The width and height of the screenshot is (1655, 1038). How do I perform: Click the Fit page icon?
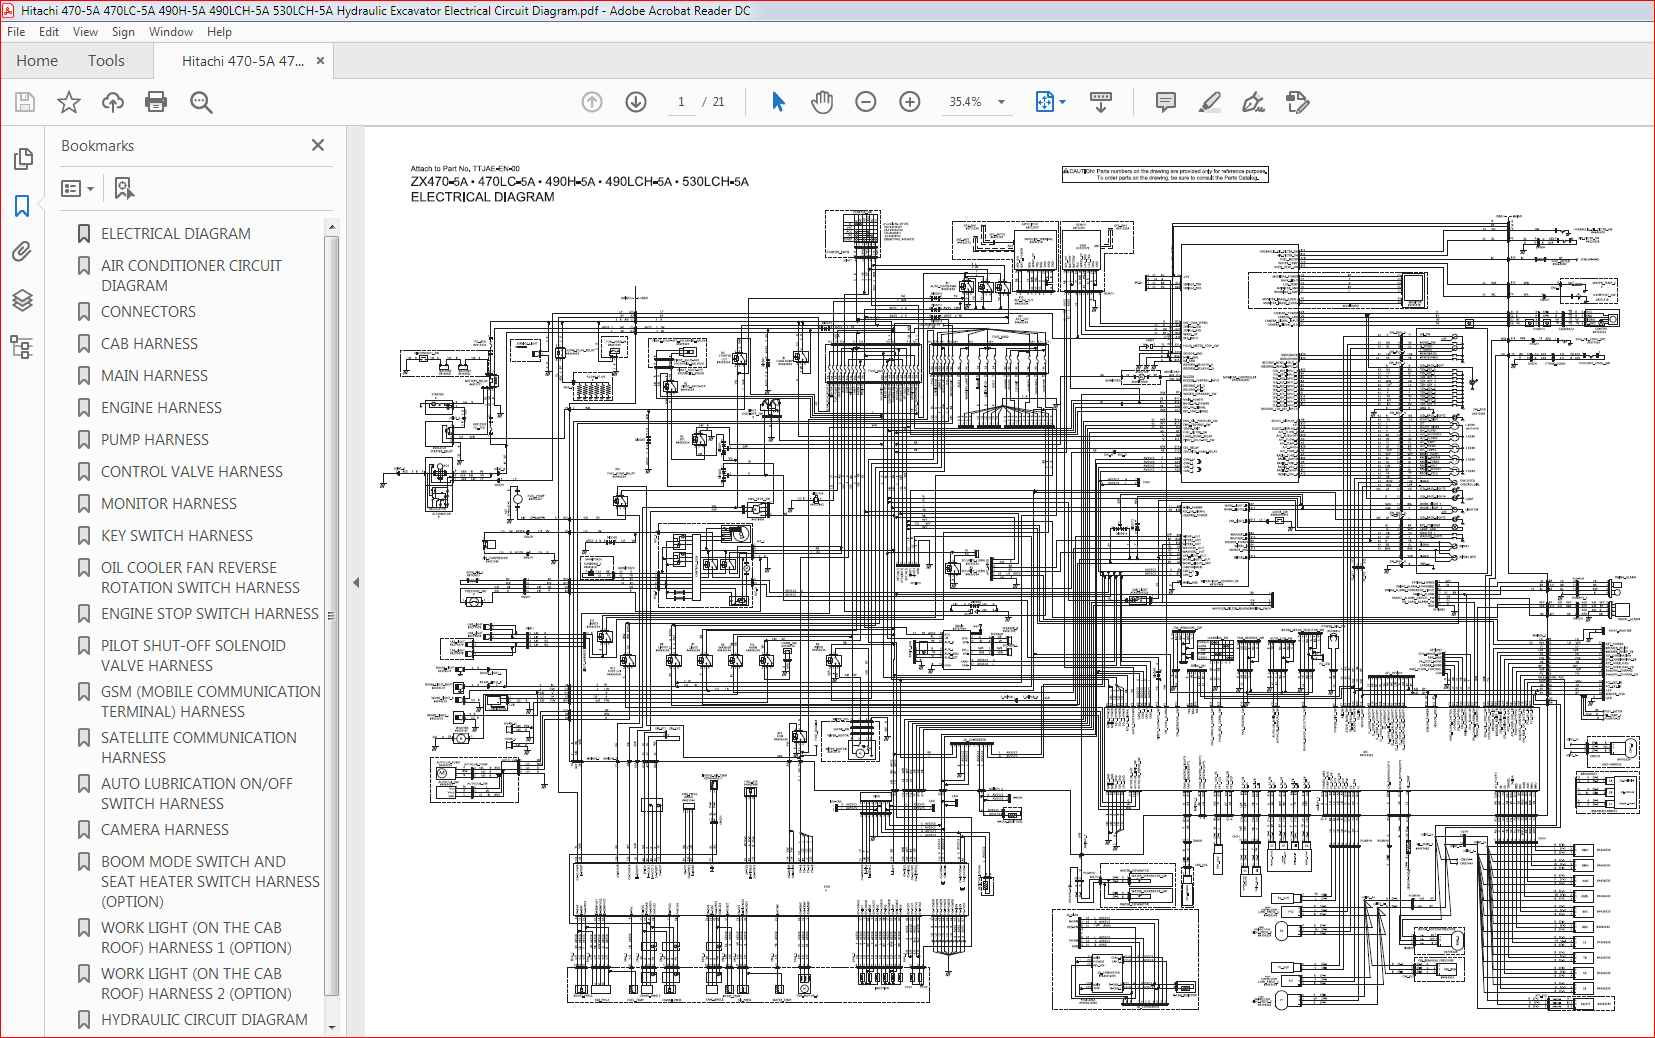[1045, 102]
